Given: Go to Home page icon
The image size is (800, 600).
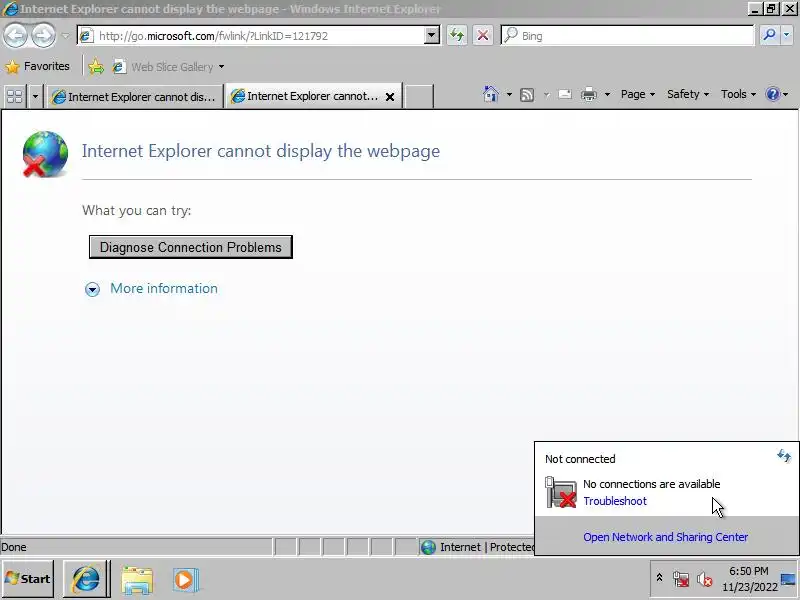Looking at the screenshot, I should pyautogui.click(x=491, y=94).
